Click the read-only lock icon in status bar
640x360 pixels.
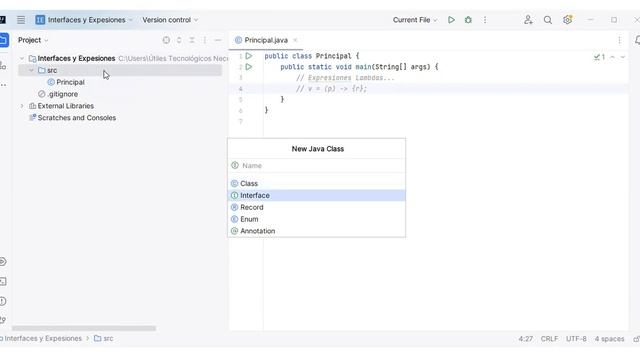(x=636, y=339)
